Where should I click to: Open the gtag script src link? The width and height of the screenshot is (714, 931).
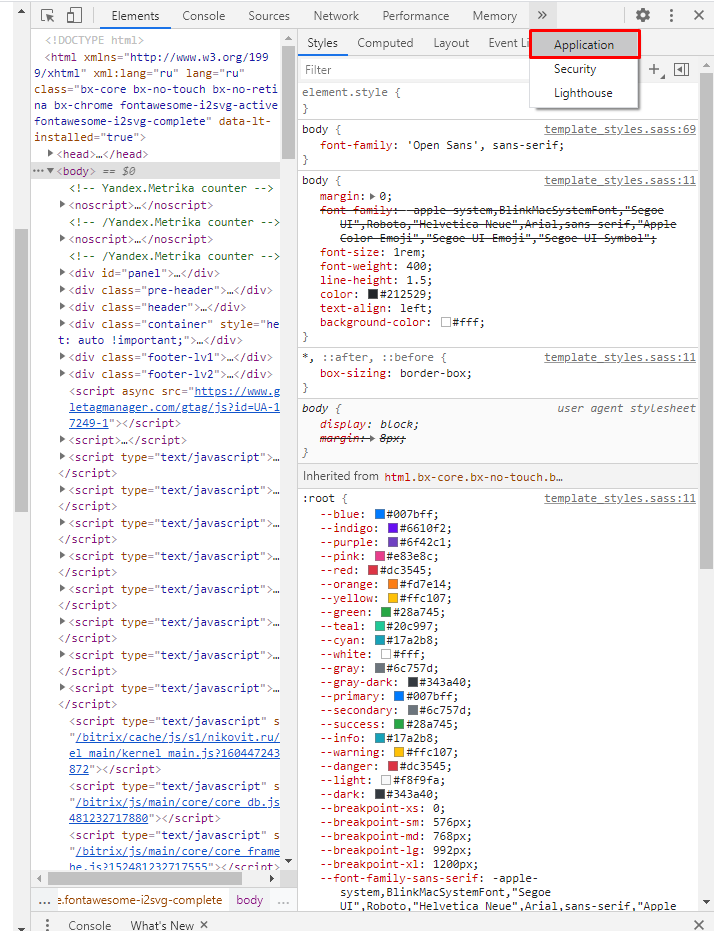174,407
